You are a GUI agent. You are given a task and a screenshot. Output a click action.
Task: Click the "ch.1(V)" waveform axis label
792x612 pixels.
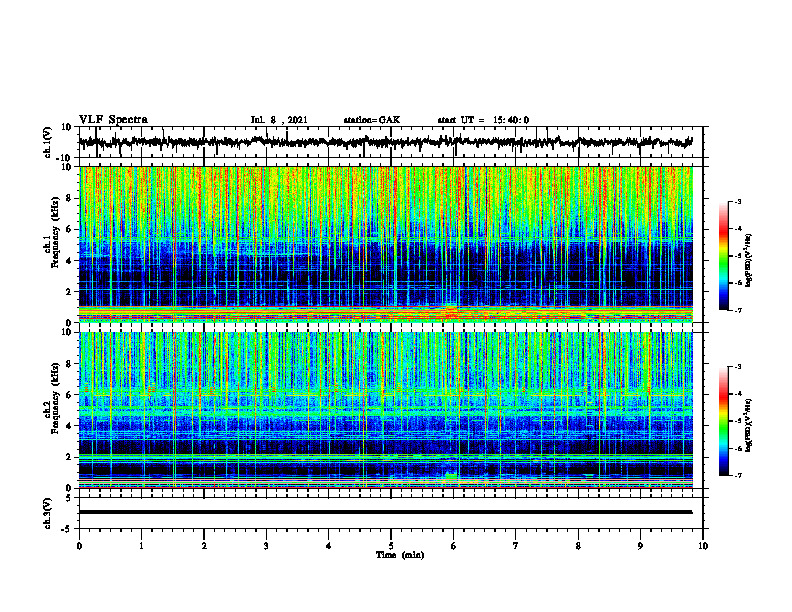[47, 141]
